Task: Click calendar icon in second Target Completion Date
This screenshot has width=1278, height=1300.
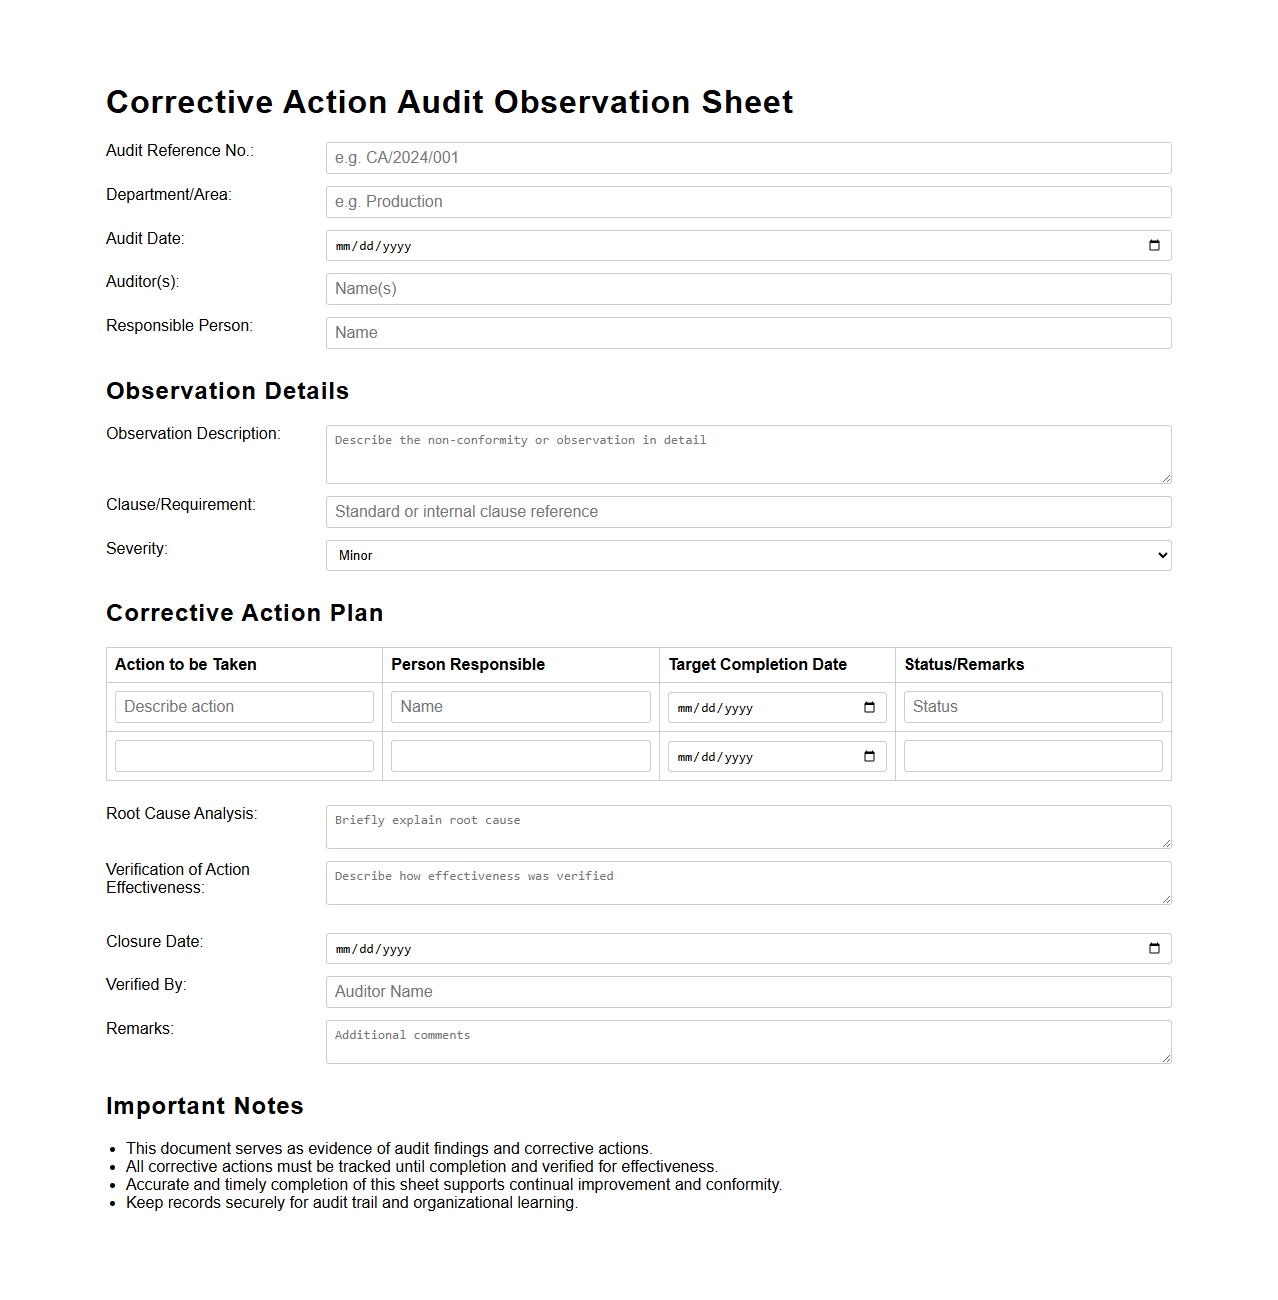Action: click(x=869, y=757)
